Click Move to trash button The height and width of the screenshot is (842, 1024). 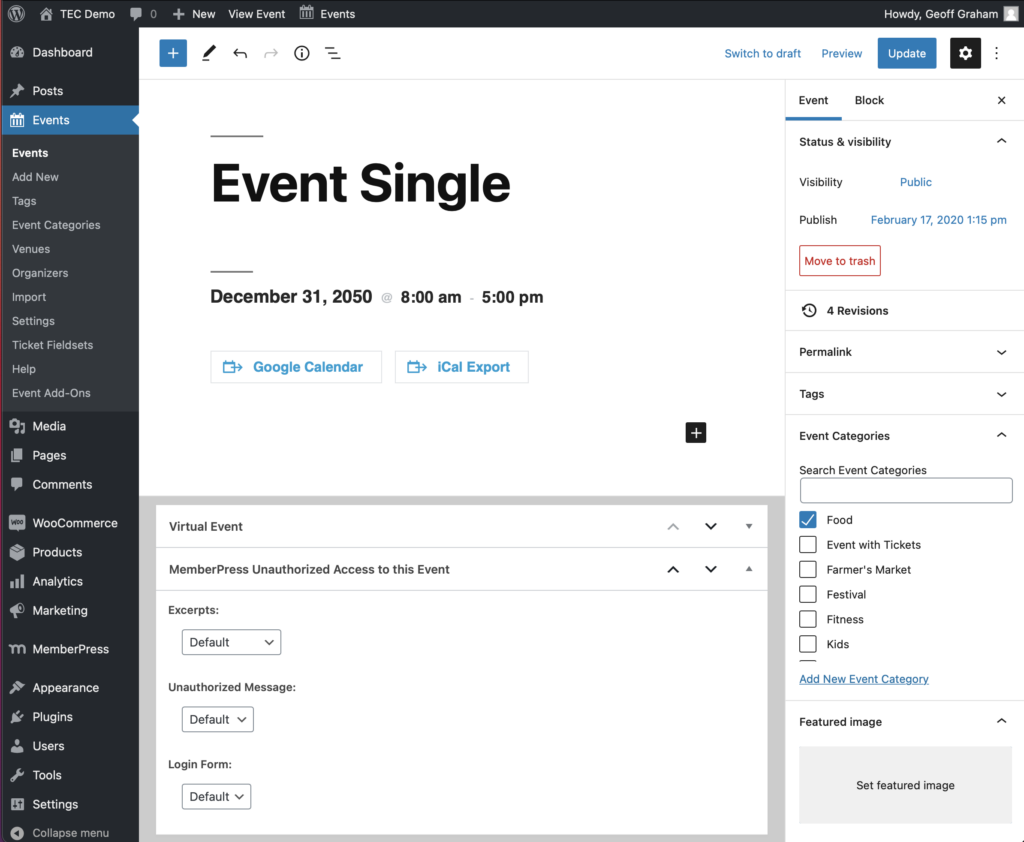(840, 261)
